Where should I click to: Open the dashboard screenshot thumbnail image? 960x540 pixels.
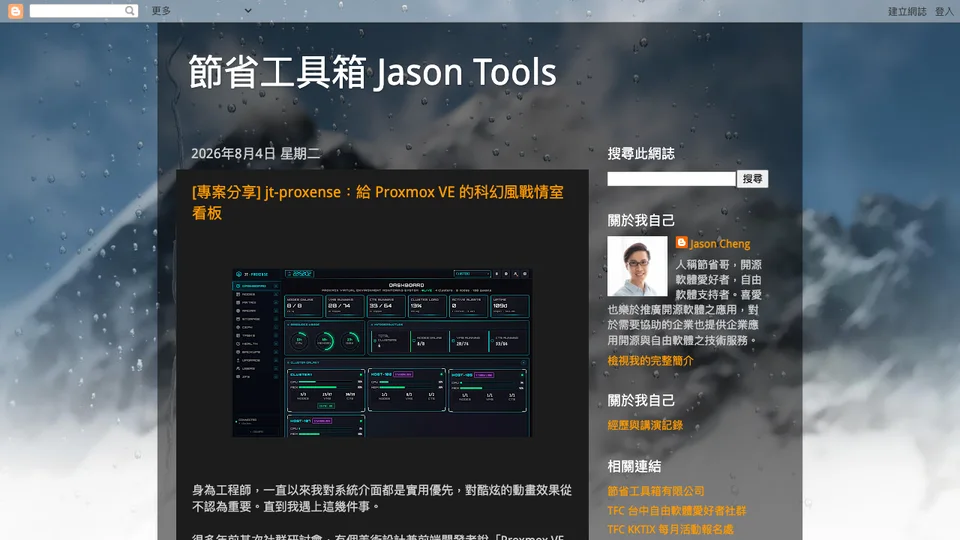point(382,353)
